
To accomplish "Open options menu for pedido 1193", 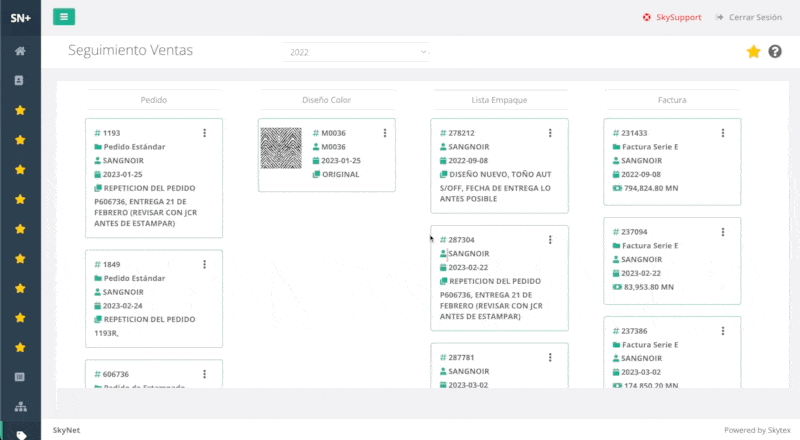I will 205,133.
